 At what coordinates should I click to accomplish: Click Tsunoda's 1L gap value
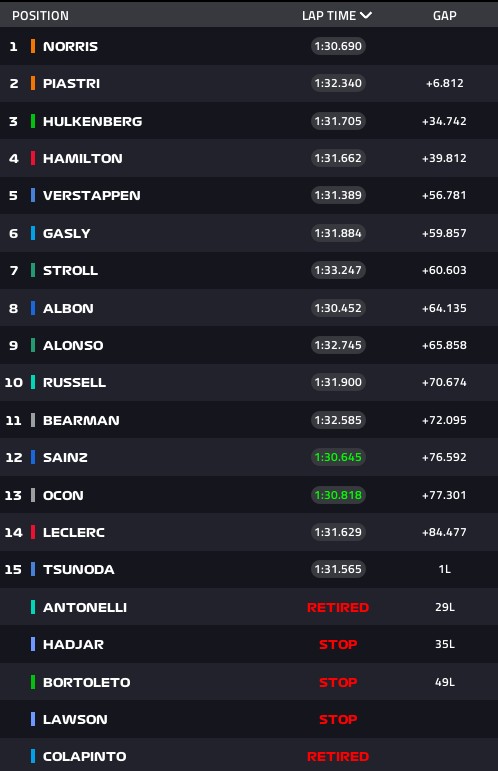444,569
